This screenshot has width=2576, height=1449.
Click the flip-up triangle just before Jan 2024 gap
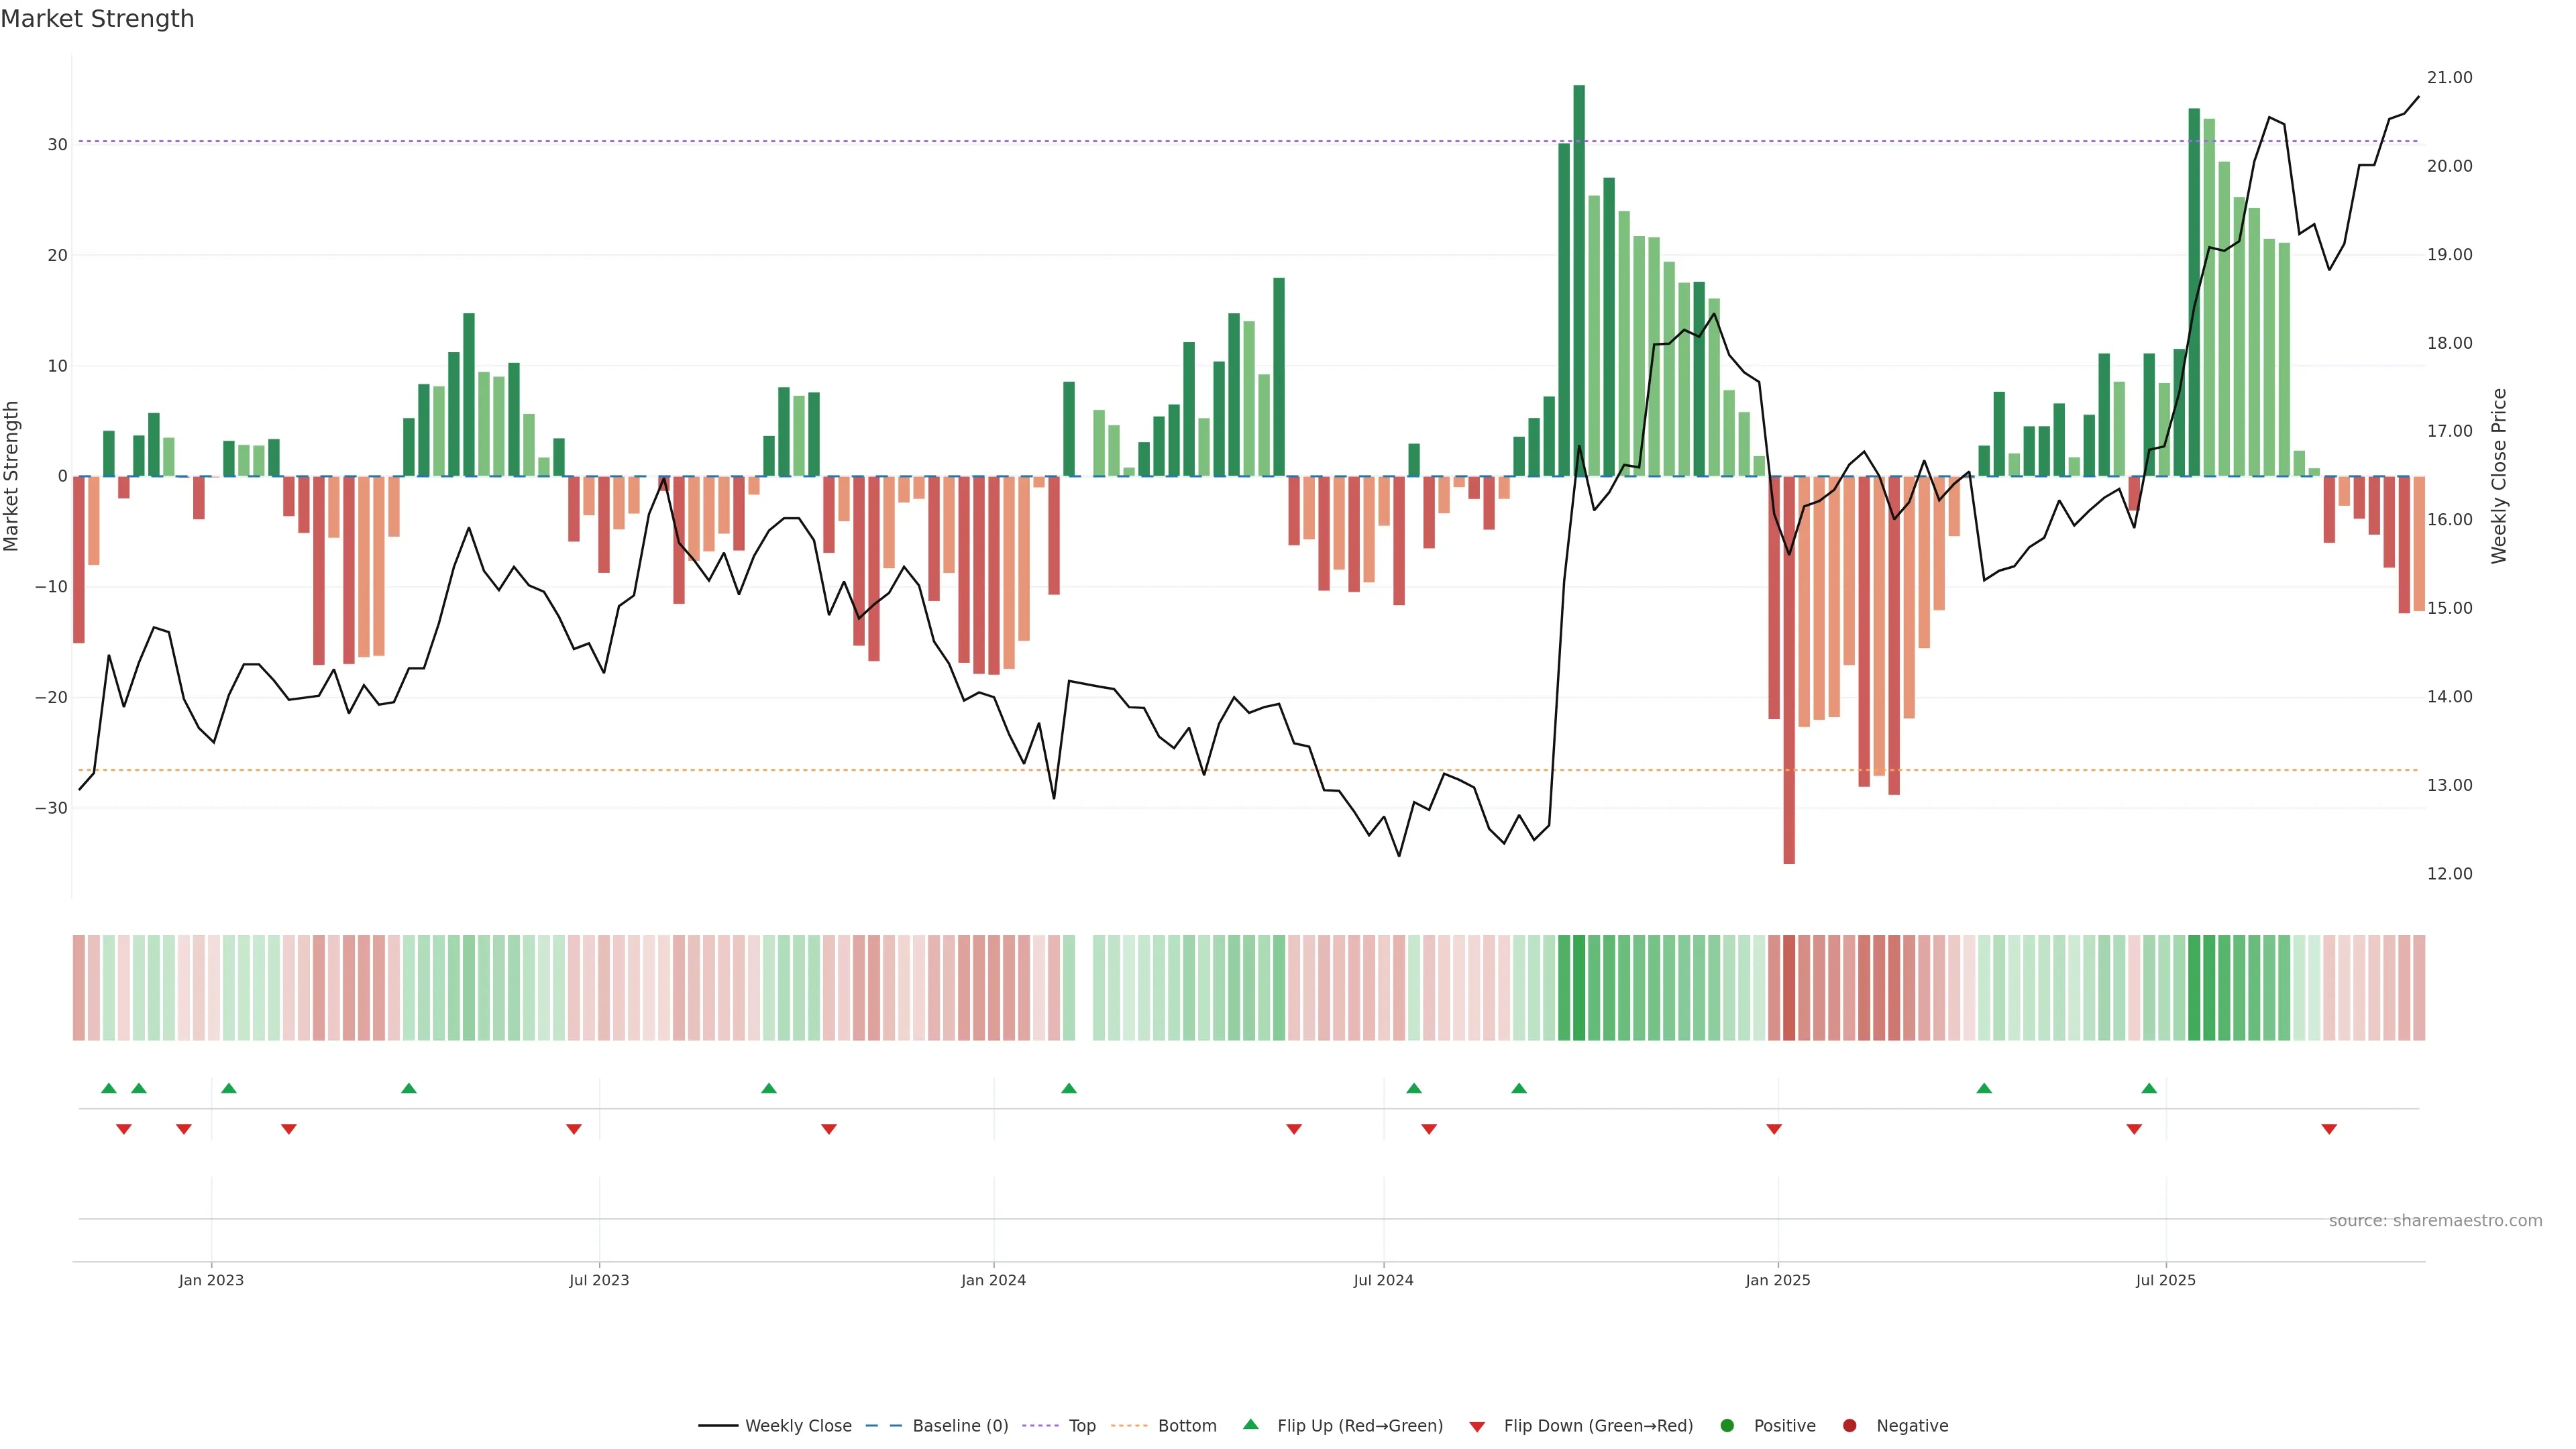click(1069, 1088)
